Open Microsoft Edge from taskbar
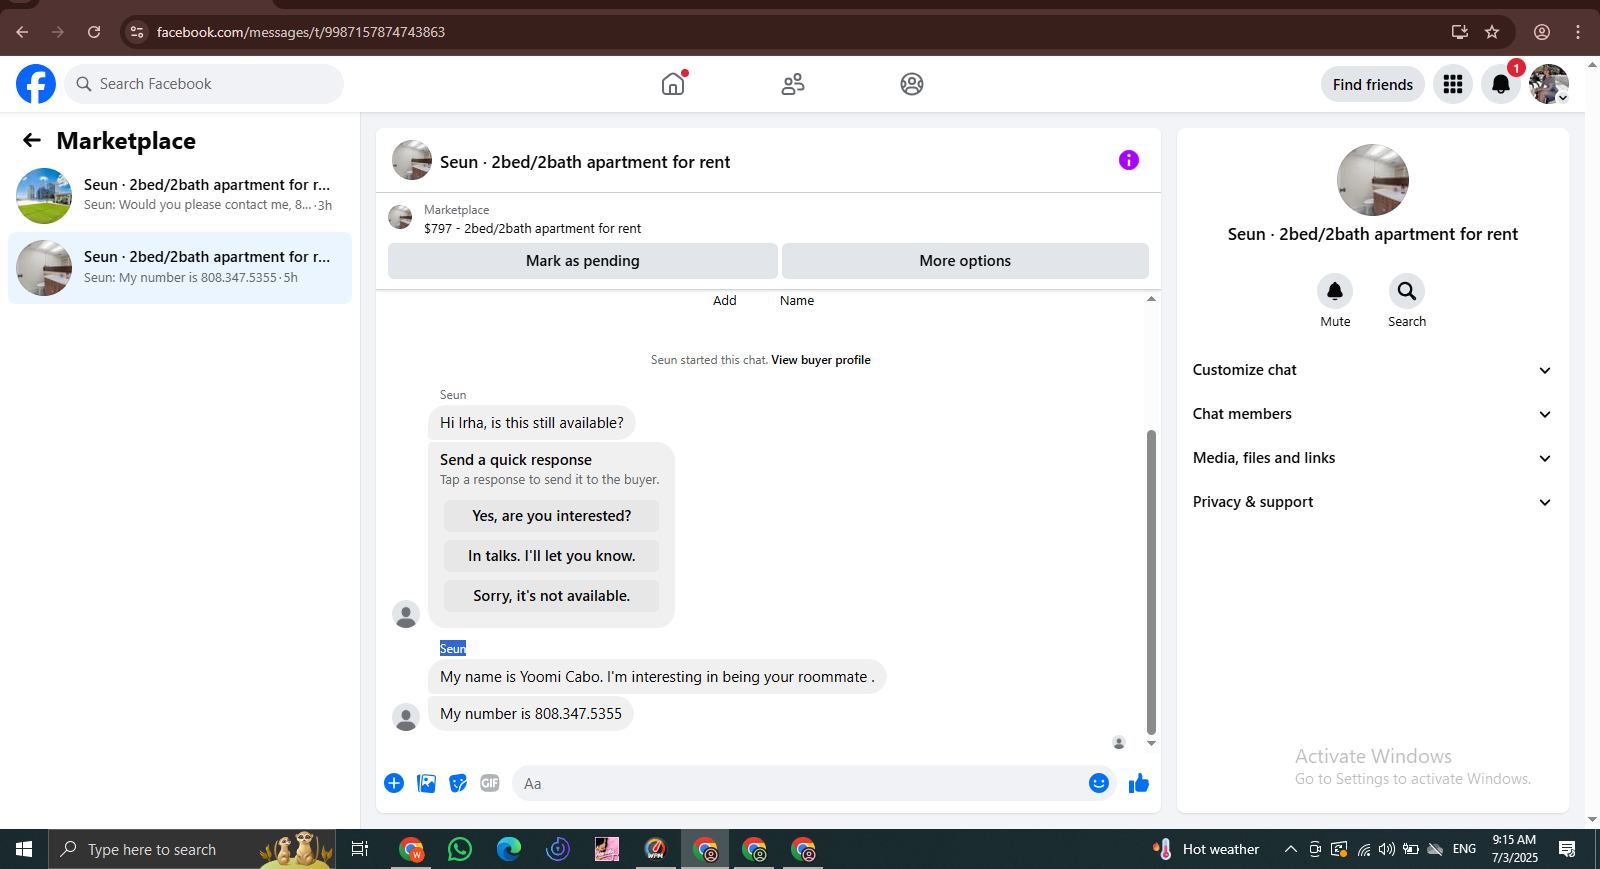 click(x=509, y=850)
